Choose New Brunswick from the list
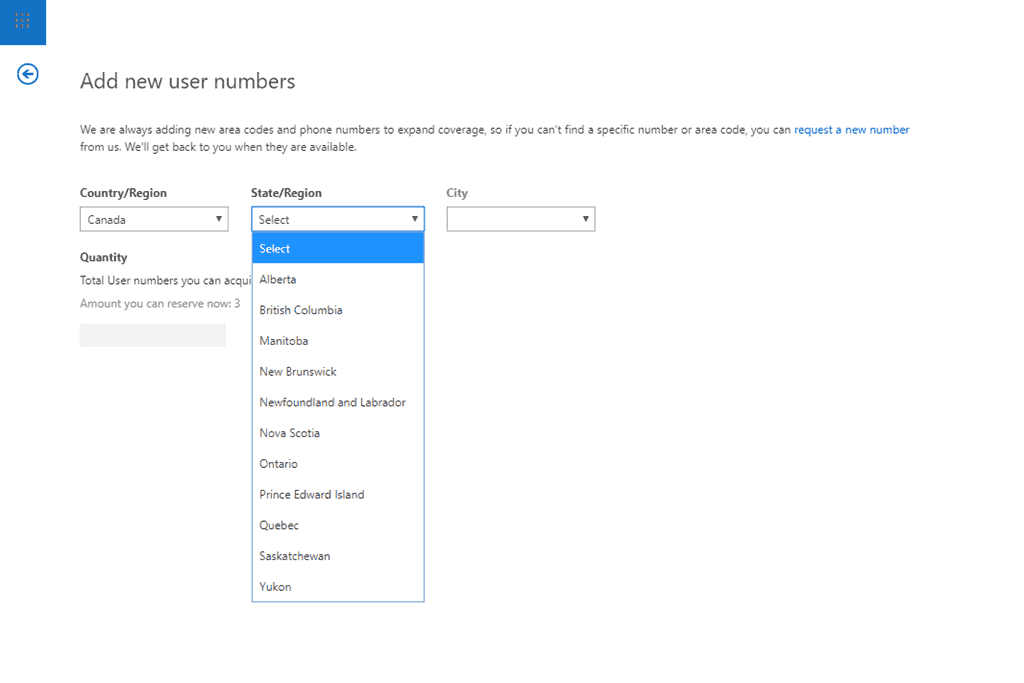Screen dimensions: 1024x683 [x=338, y=372]
